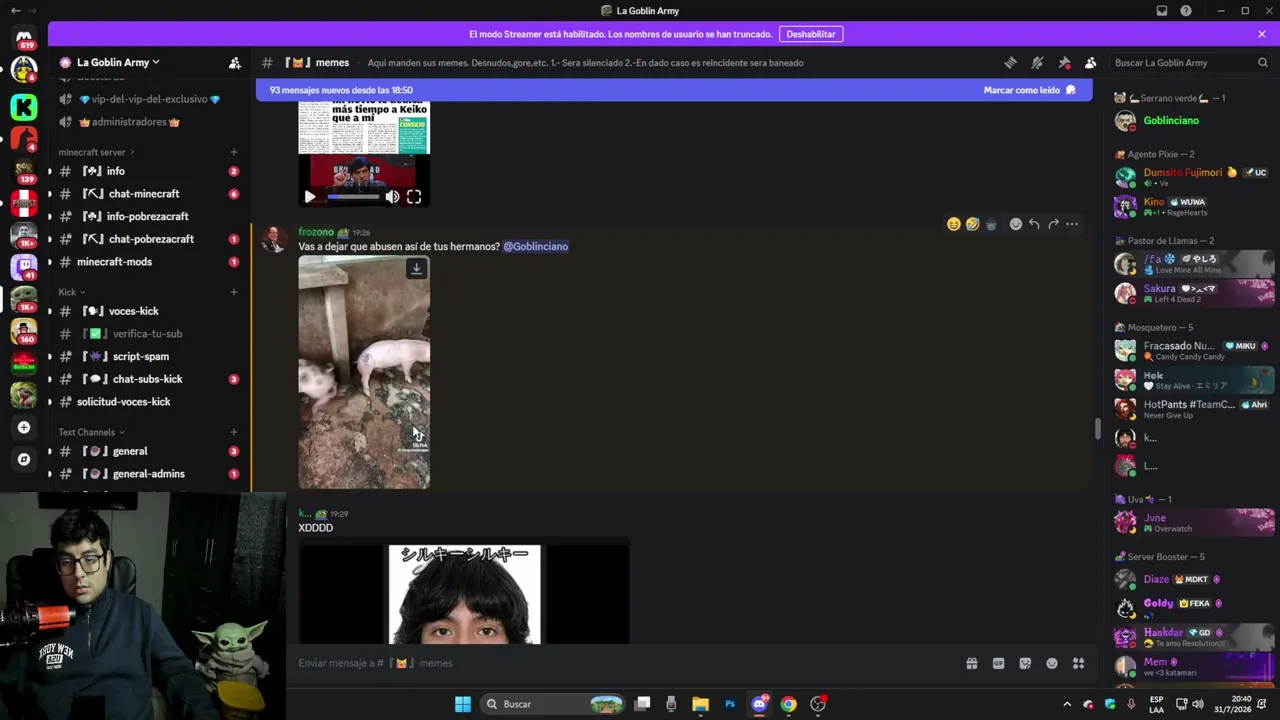Click the @Goblinciano mention link
1280x720 pixels.
click(535, 246)
